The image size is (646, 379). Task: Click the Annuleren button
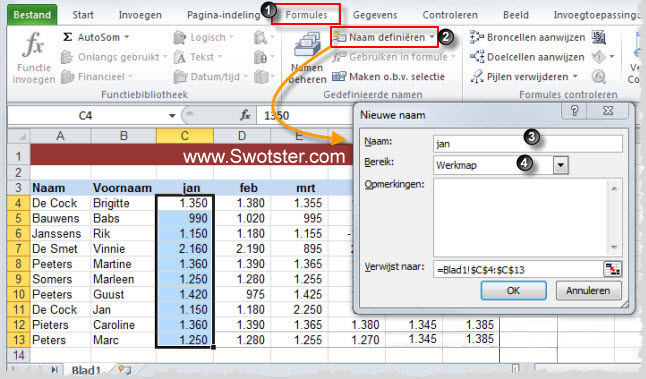click(588, 290)
